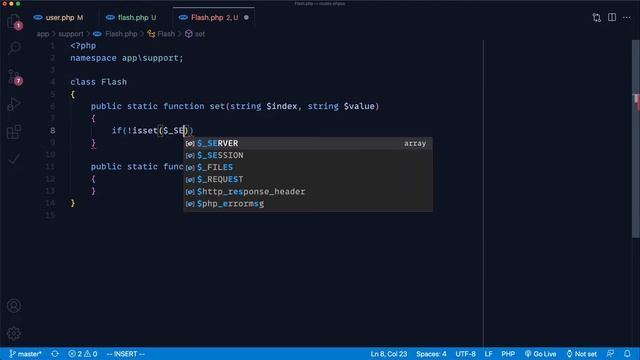
Task: Click the $value parameter in set function
Action: point(359,106)
